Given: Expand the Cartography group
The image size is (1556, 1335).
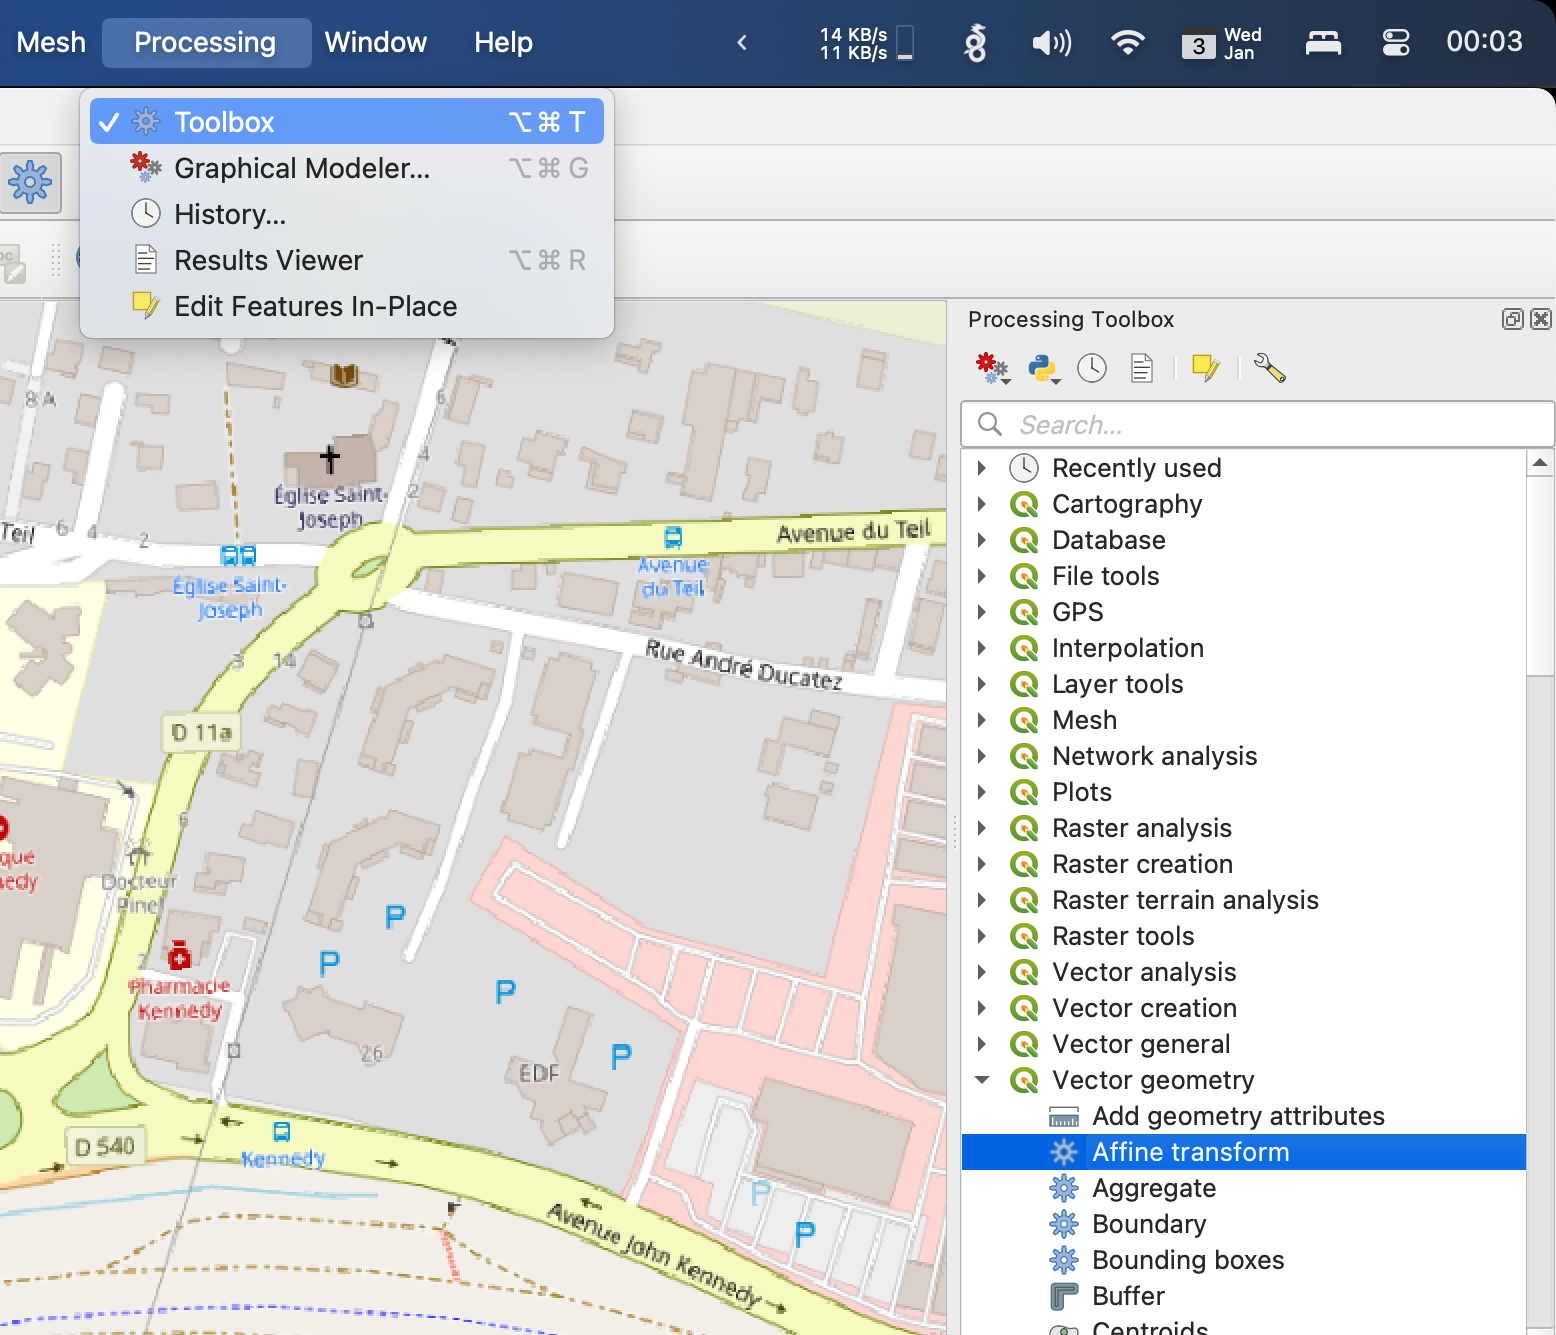Looking at the screenshot, I should coord(982,504).
